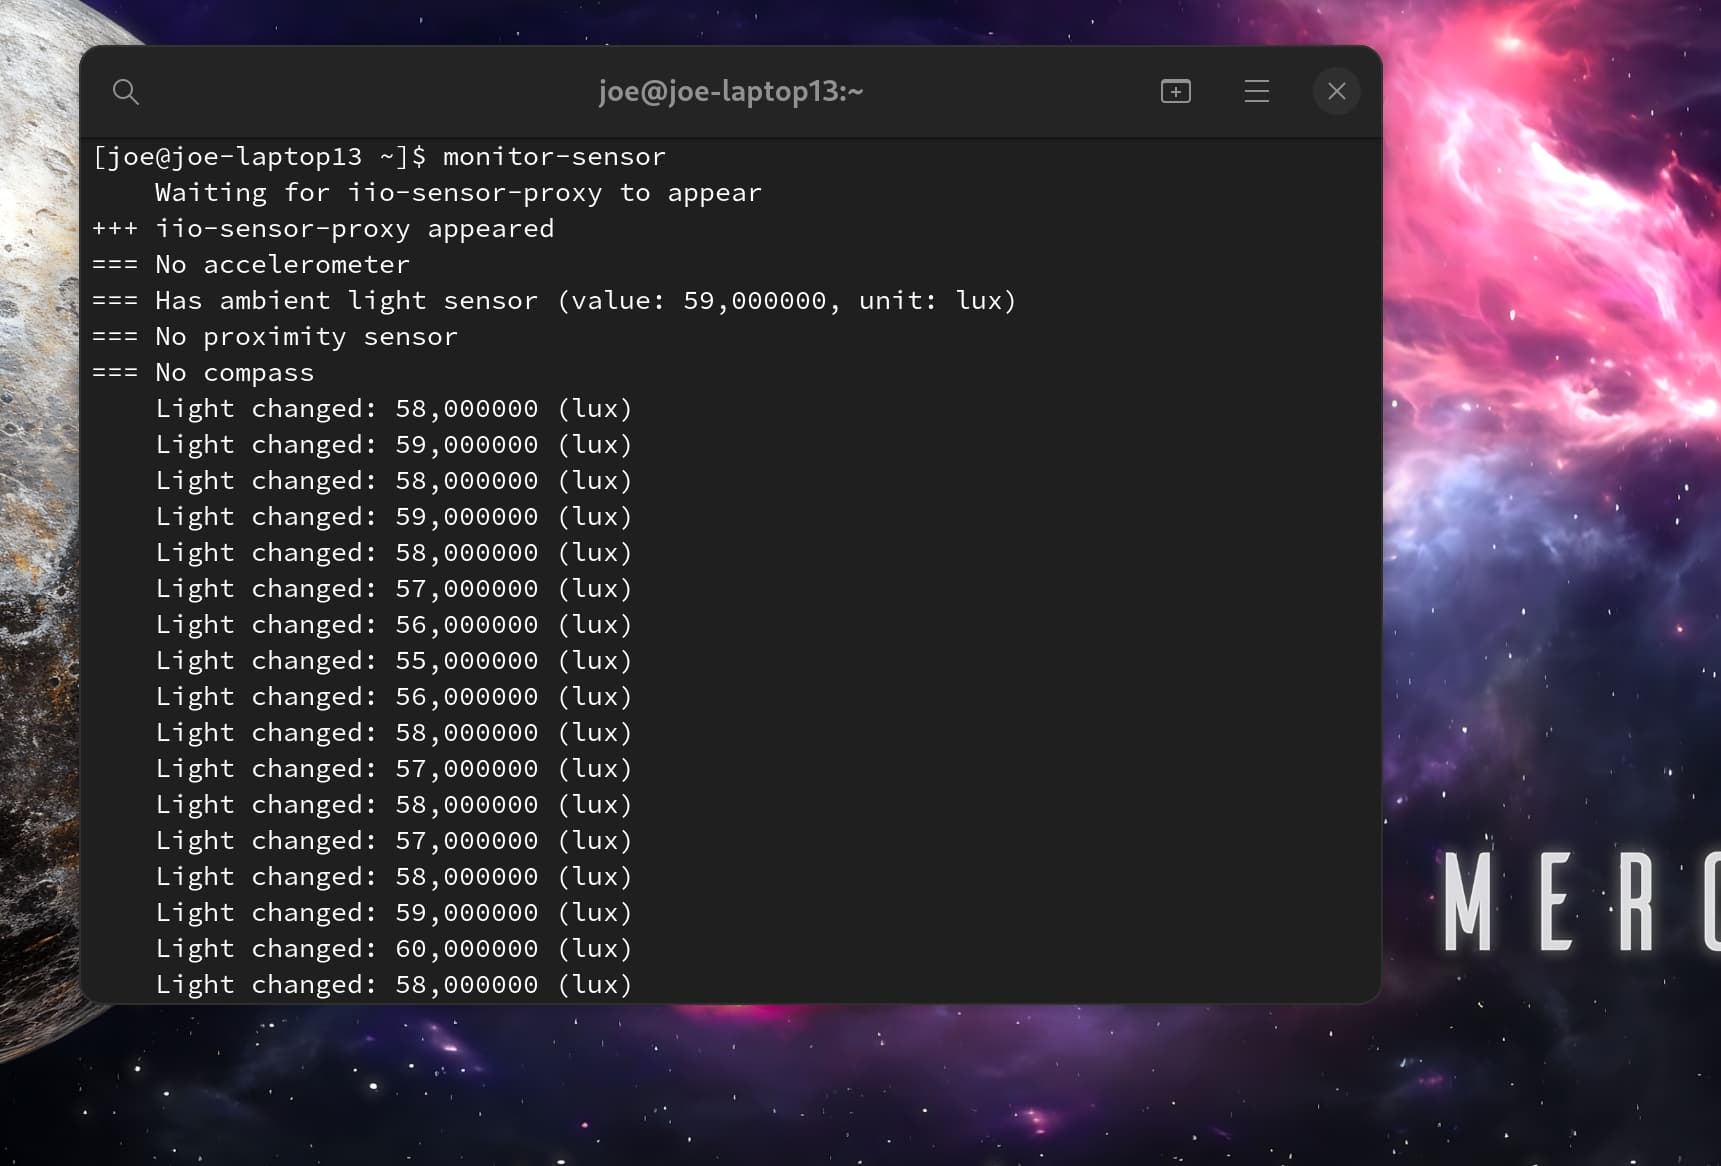The width and height of the screenshot is (1721, 1166).
Task: Click the joe@joe-laptop13:~ window title
Action: (x=730, y=92)
